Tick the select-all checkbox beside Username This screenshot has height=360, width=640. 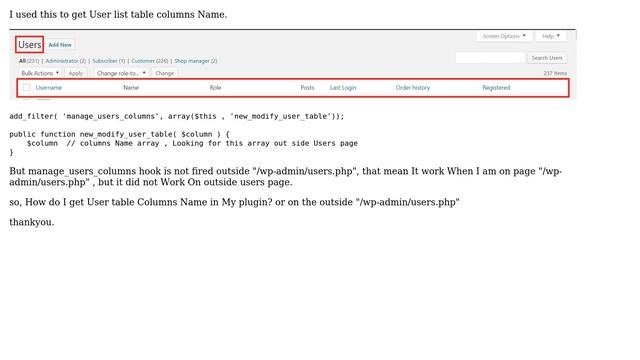pos(27,88)
